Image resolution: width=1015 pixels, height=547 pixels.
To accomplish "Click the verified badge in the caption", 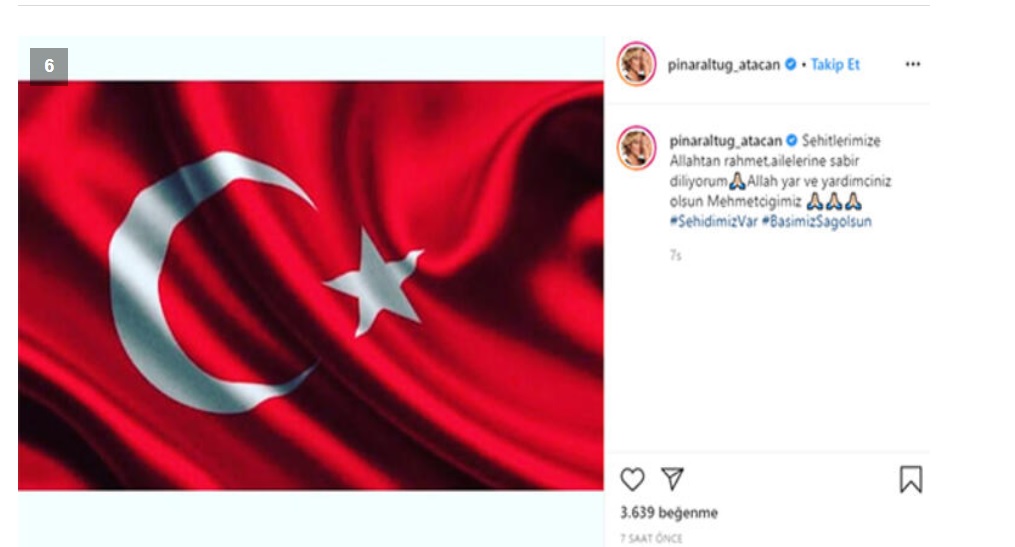I will [792, 140].
